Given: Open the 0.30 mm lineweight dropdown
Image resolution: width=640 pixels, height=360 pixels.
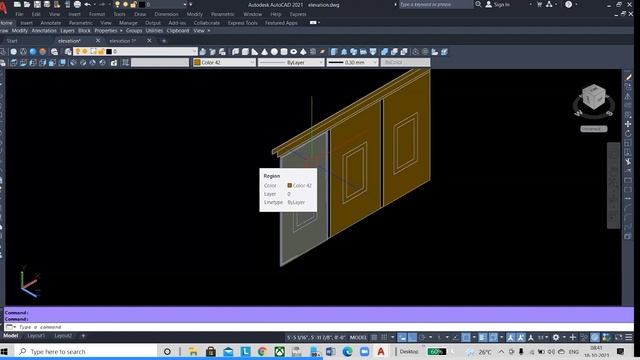Looking at the screenshot, I should pyautogui.click(x=353, y=62).
